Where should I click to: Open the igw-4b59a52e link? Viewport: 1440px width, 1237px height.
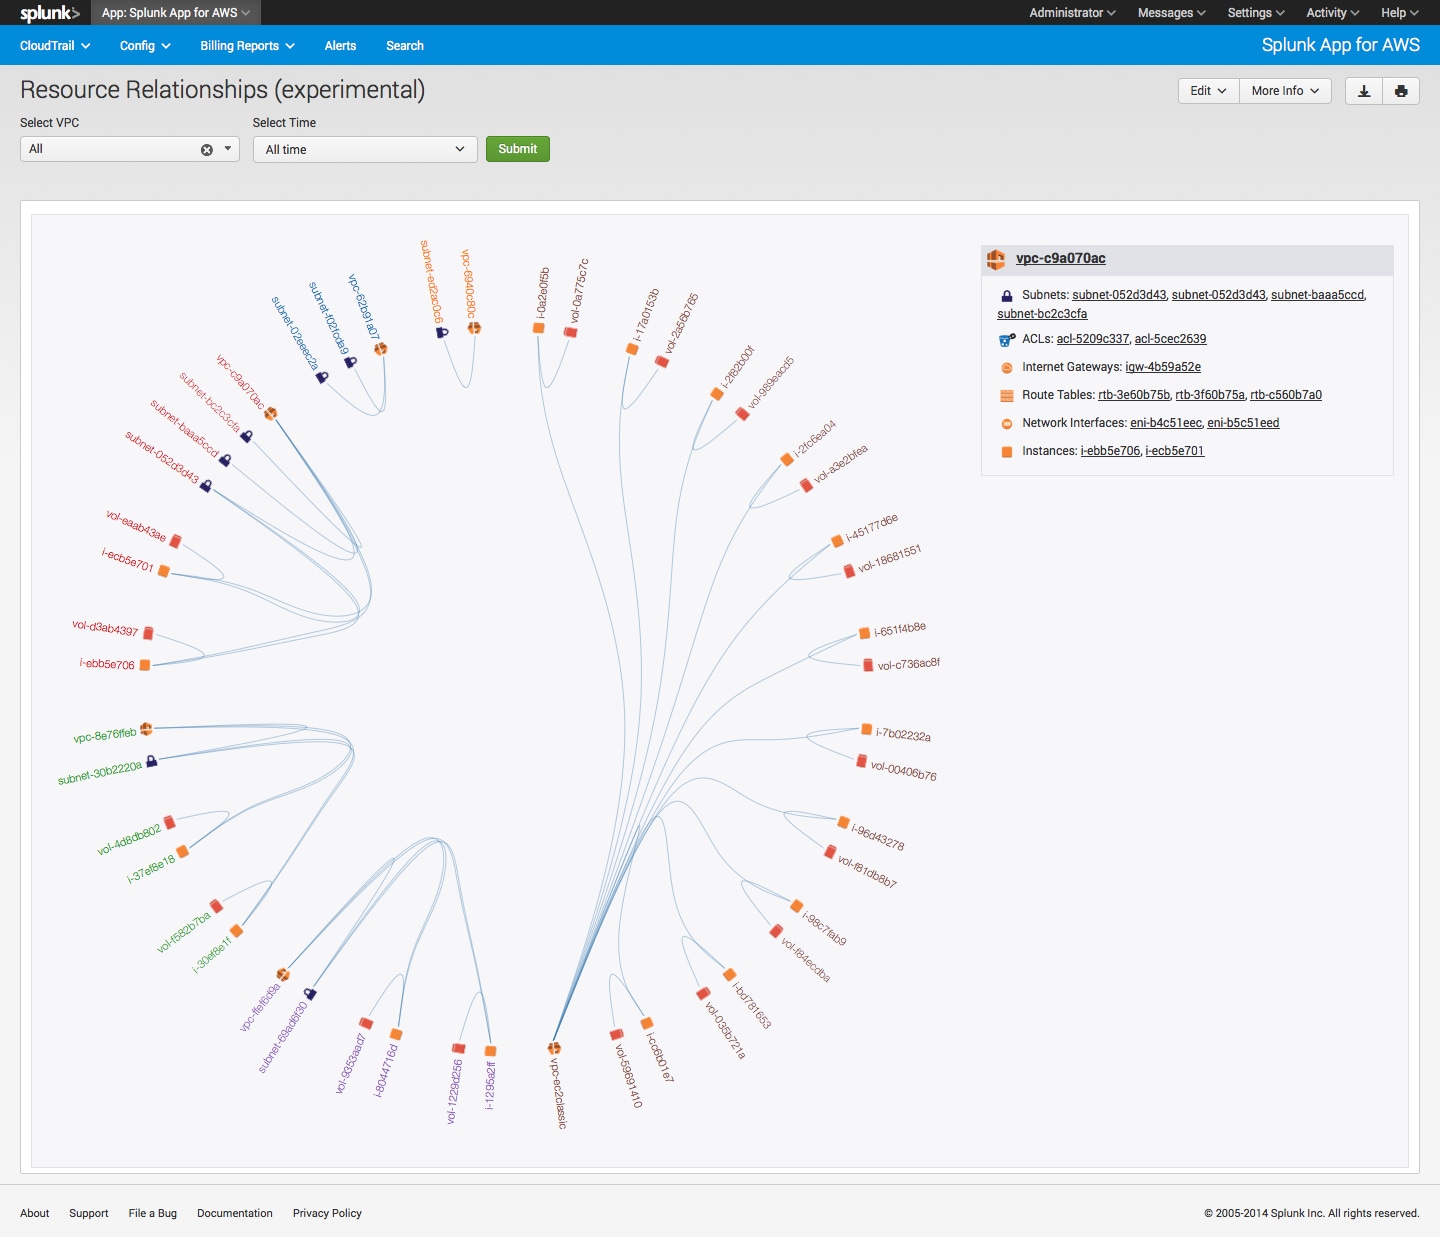[1163, 367]
